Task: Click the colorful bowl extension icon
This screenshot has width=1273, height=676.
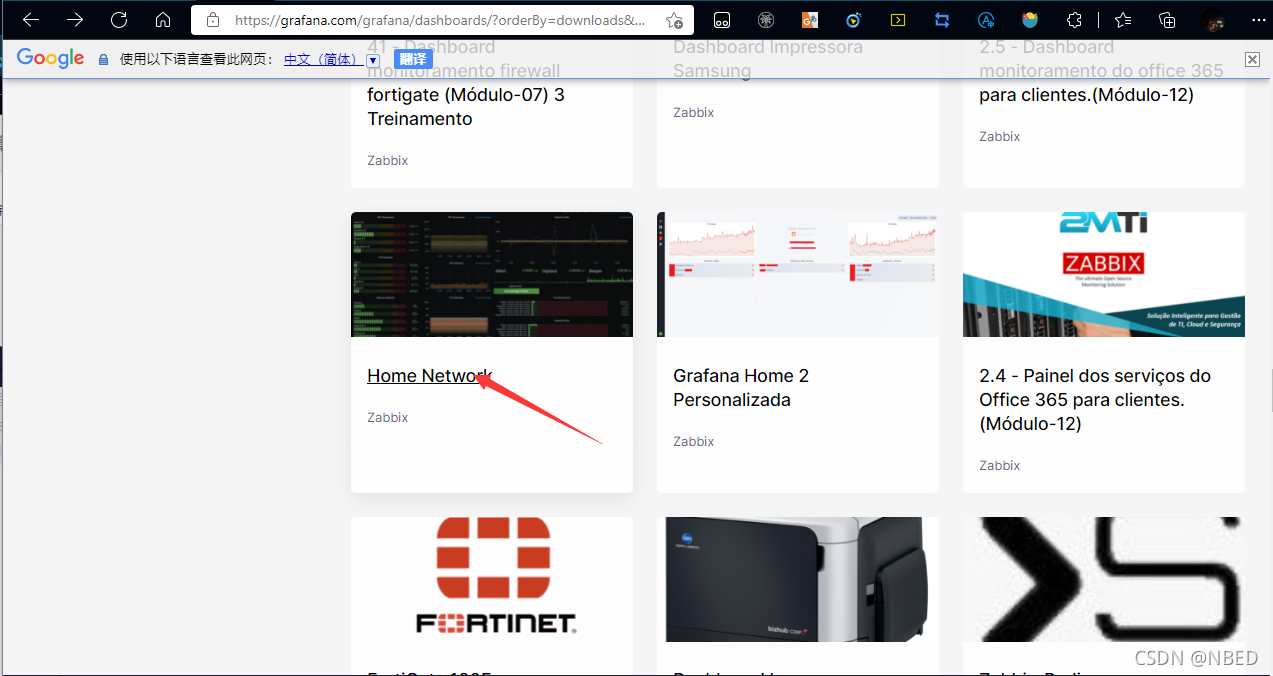Action: [1030, 20]
